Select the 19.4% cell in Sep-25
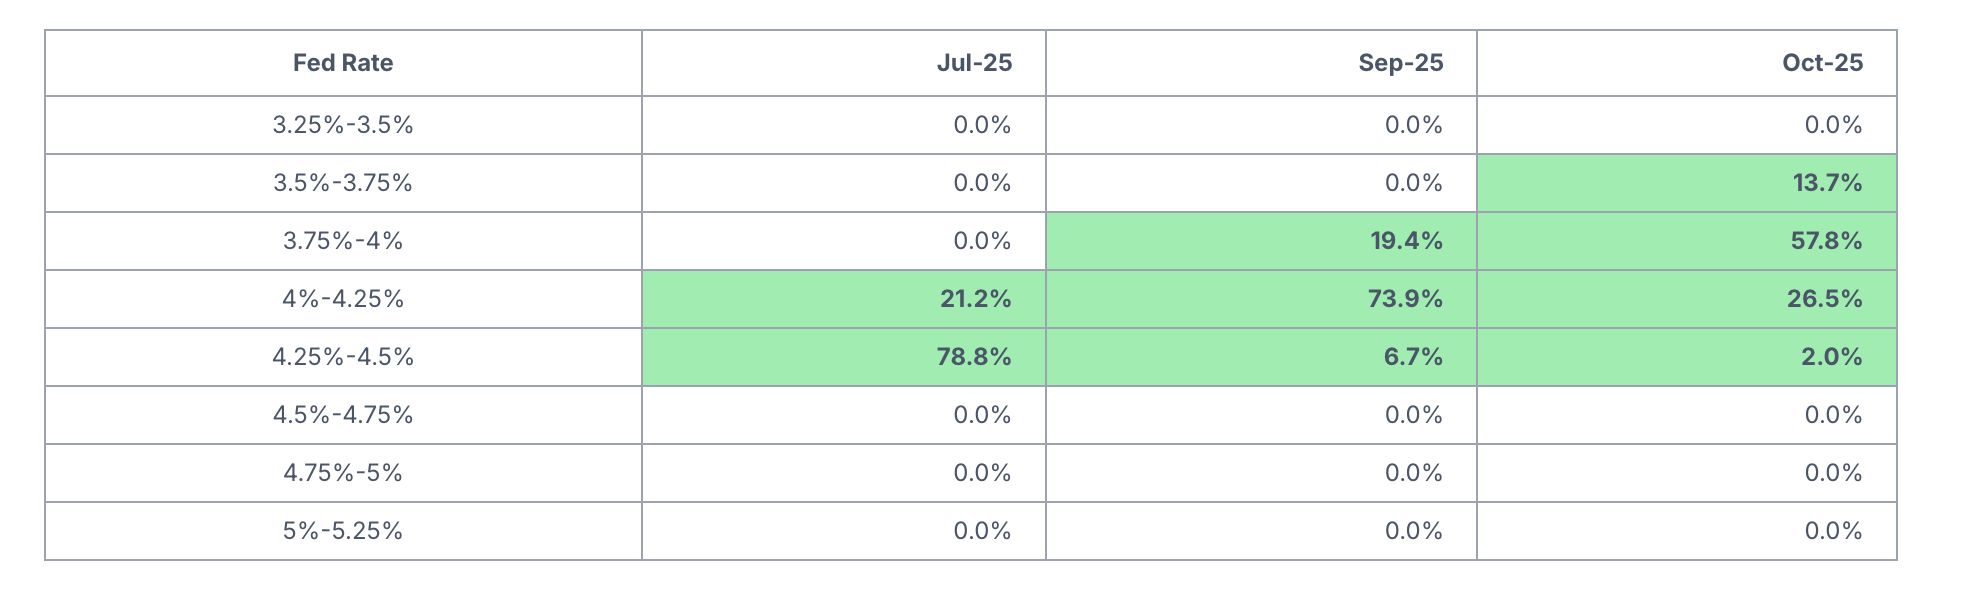The width and height of the screenshot is (1970, 592). [1406, 241]
